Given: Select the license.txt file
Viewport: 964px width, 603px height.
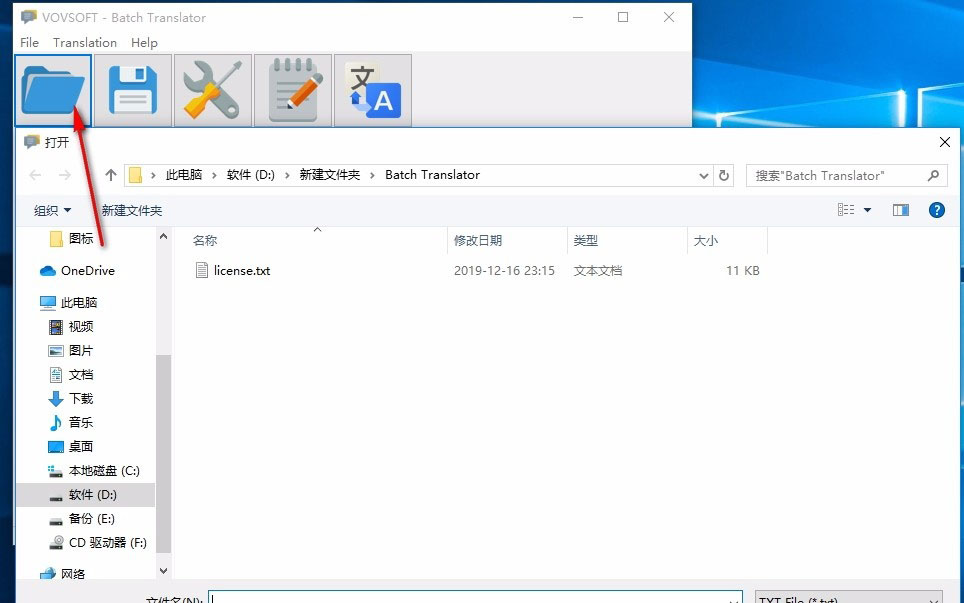Looking at the screenshot, I should coord(241,270).
